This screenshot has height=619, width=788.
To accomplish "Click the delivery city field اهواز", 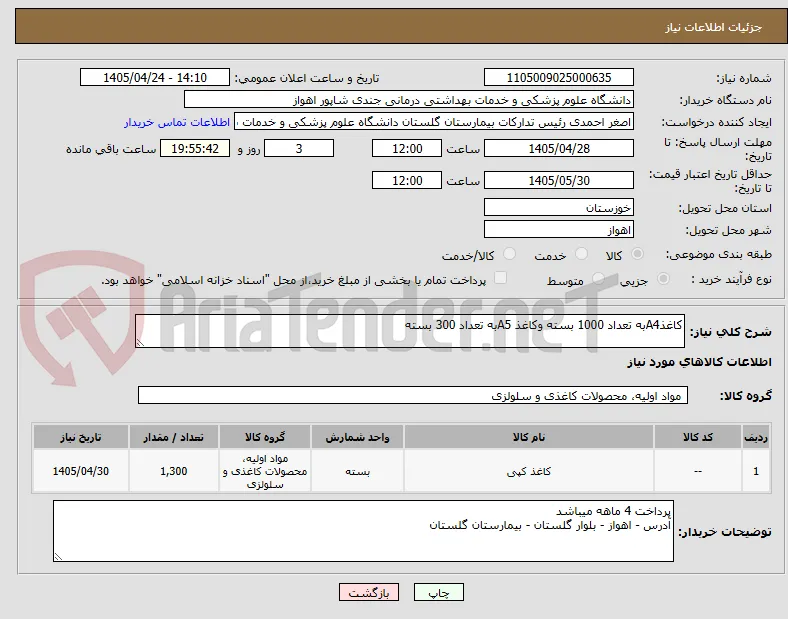I will 558,230.
